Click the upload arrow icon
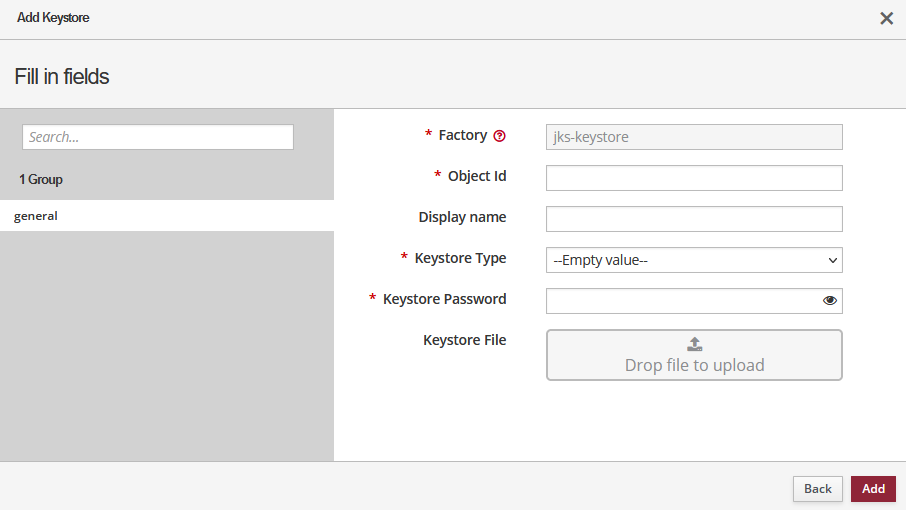Viewport: 906px width, 510px height. (694, 344)
